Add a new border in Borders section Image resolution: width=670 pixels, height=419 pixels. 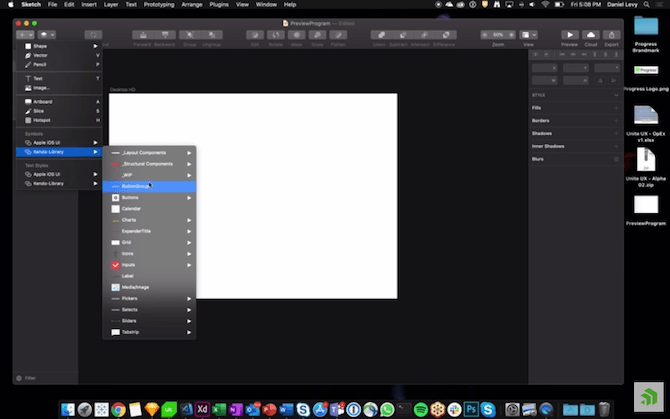pyautogui.click(x=616, y=120)
